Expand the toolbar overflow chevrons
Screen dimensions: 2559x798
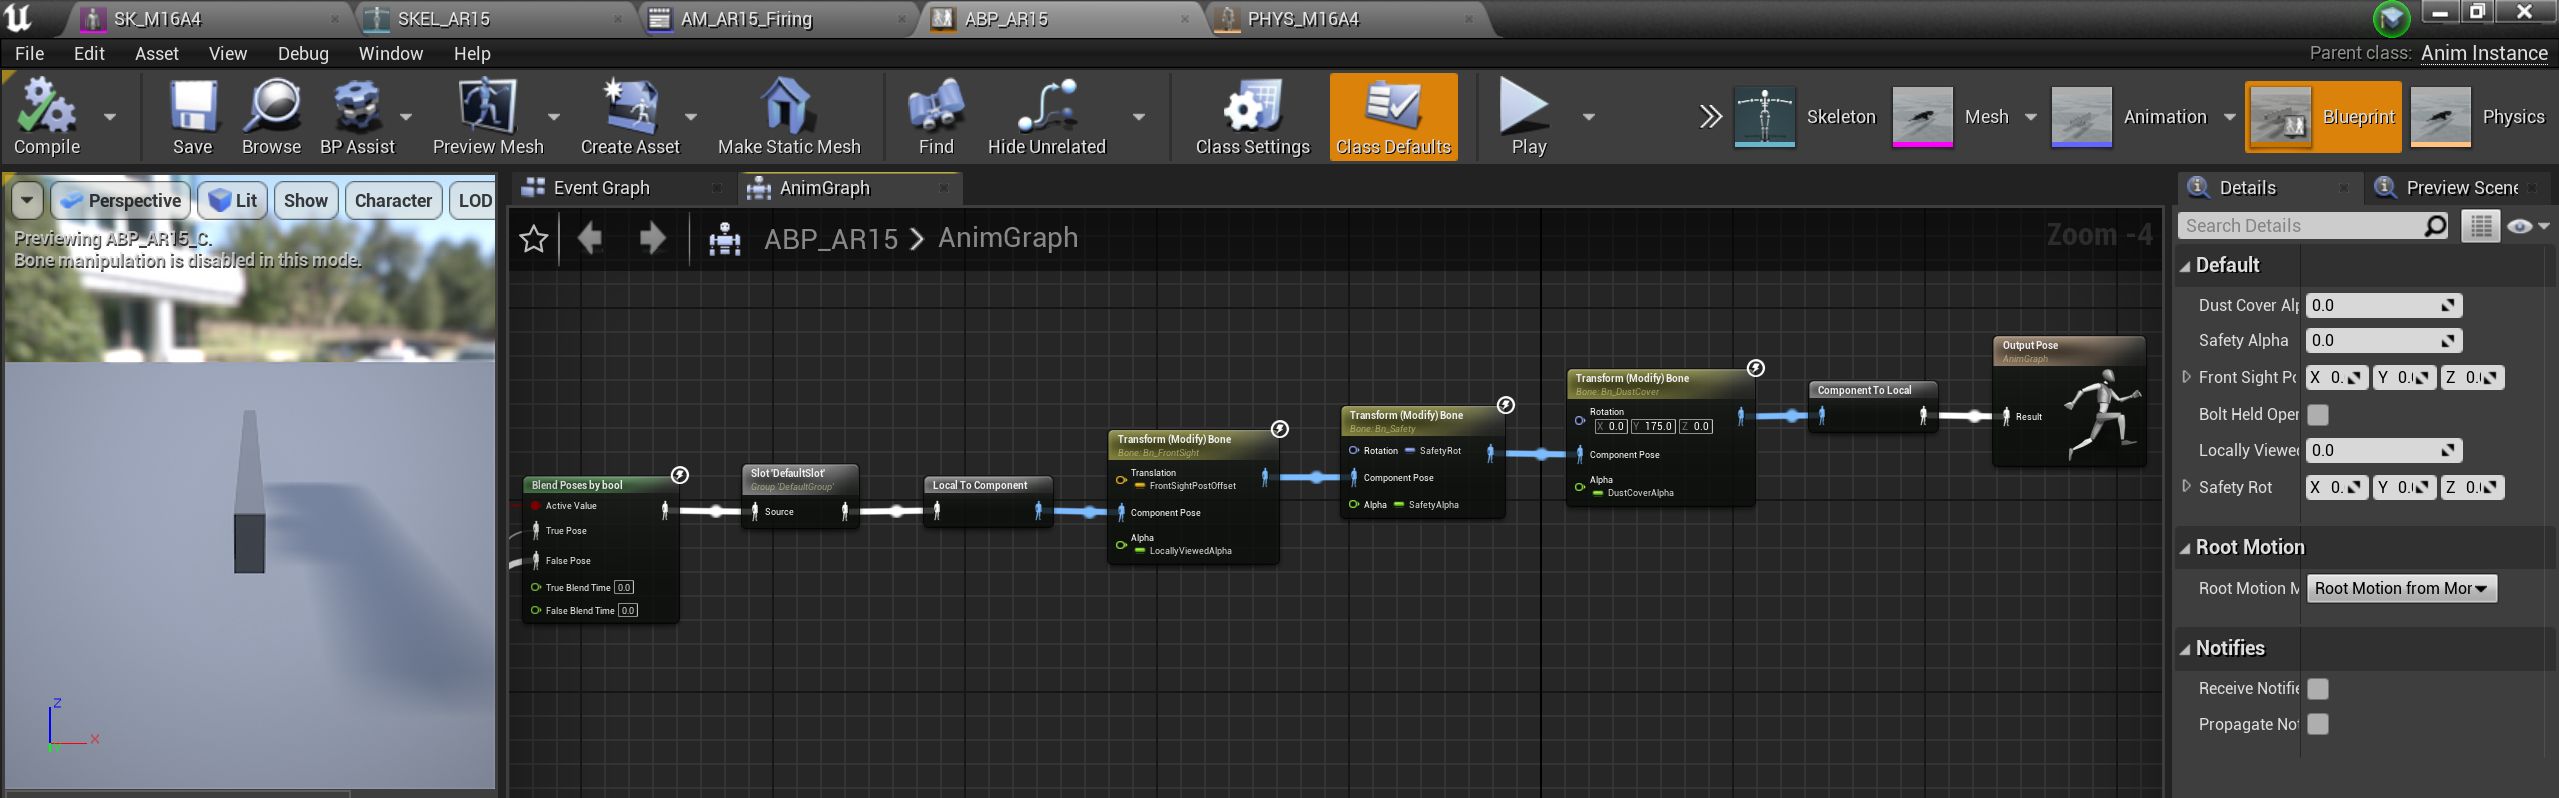coord(1710,117)
